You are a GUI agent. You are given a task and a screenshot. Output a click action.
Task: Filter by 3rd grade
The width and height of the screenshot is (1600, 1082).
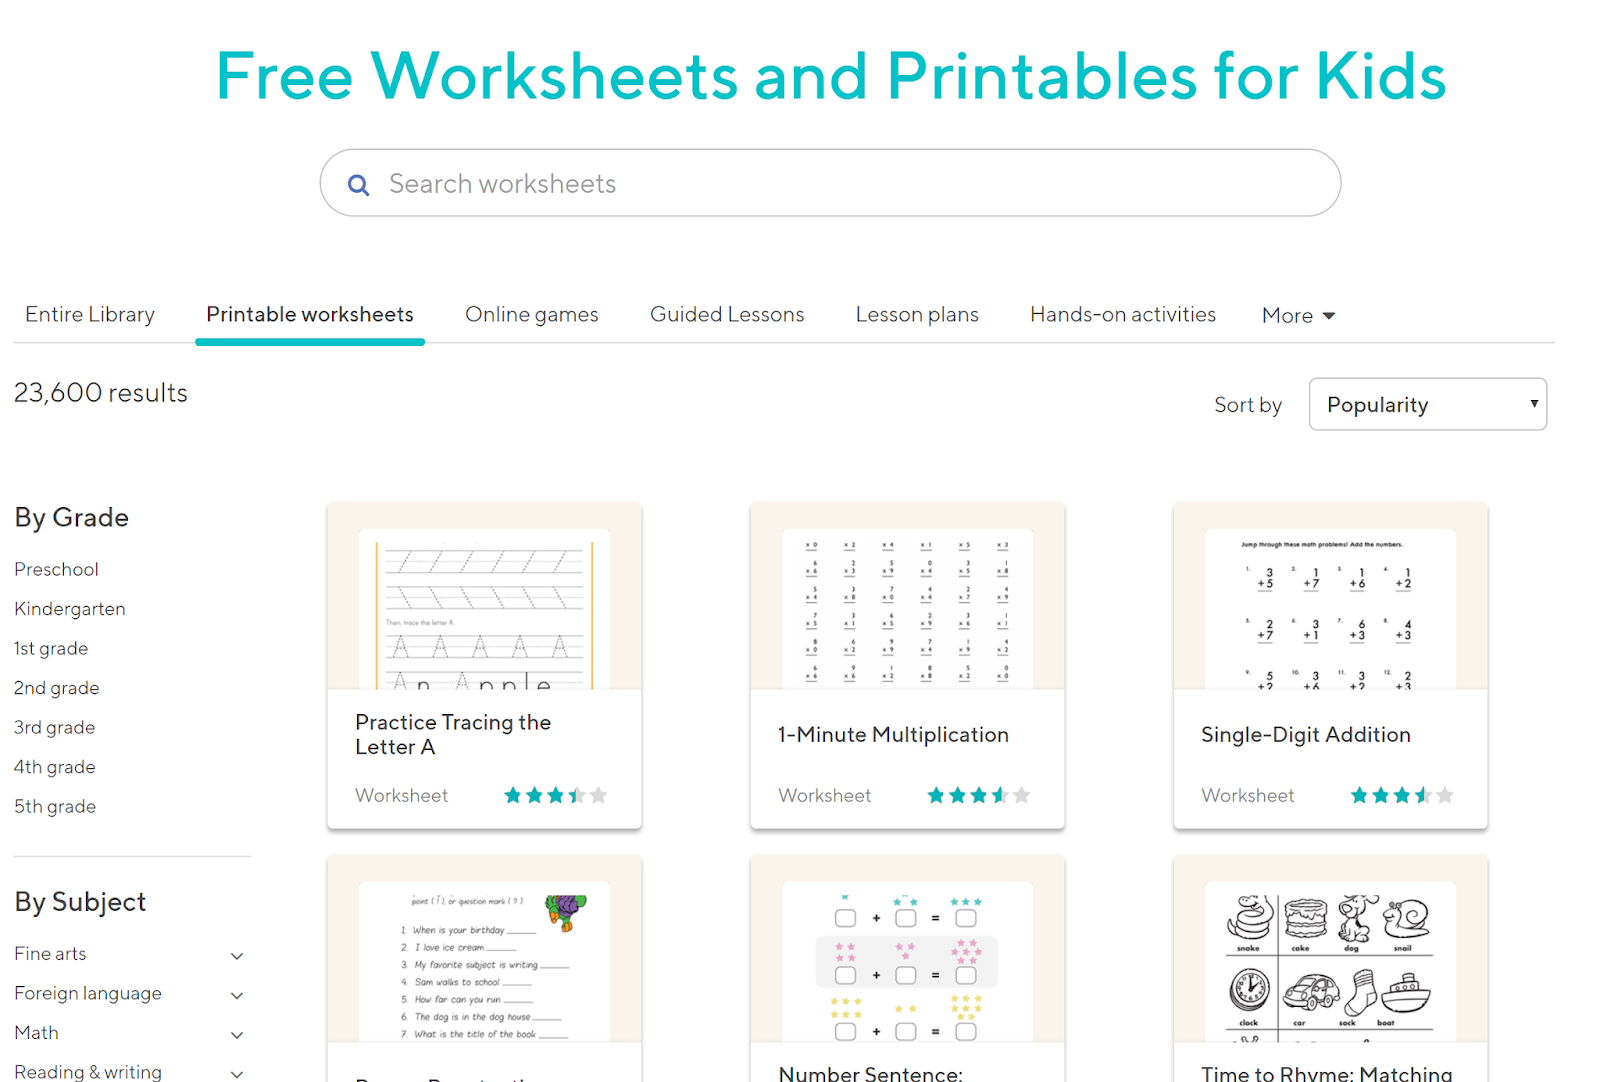[x=55, y=727]
